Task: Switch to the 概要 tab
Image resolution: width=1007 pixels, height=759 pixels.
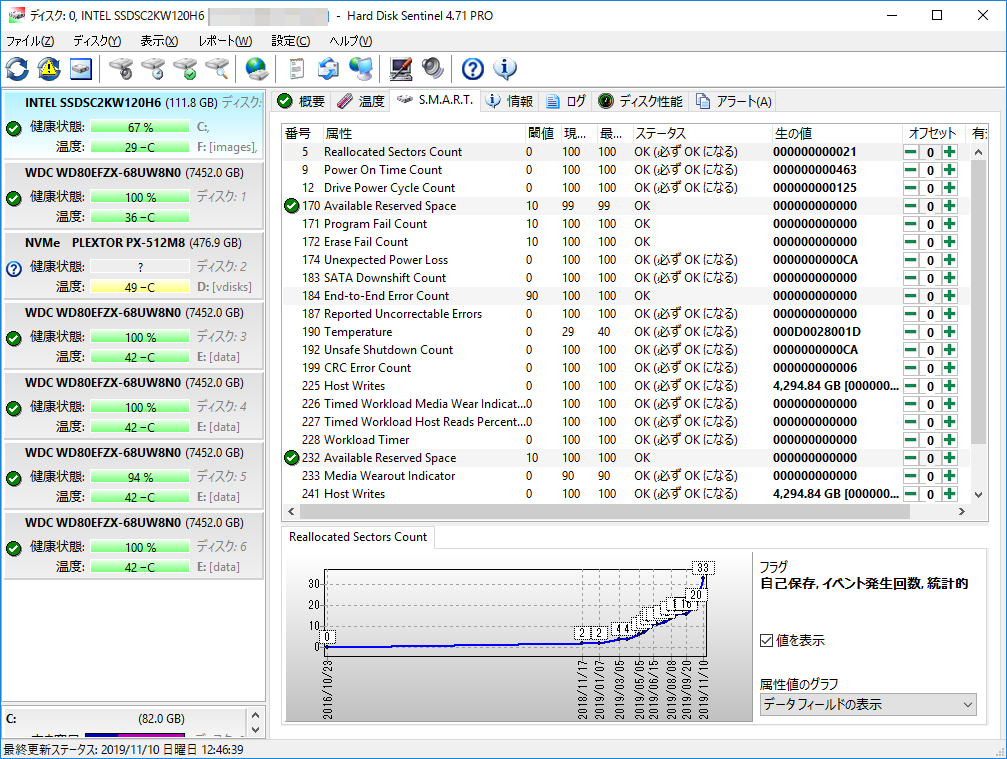Action: [301, 101]
